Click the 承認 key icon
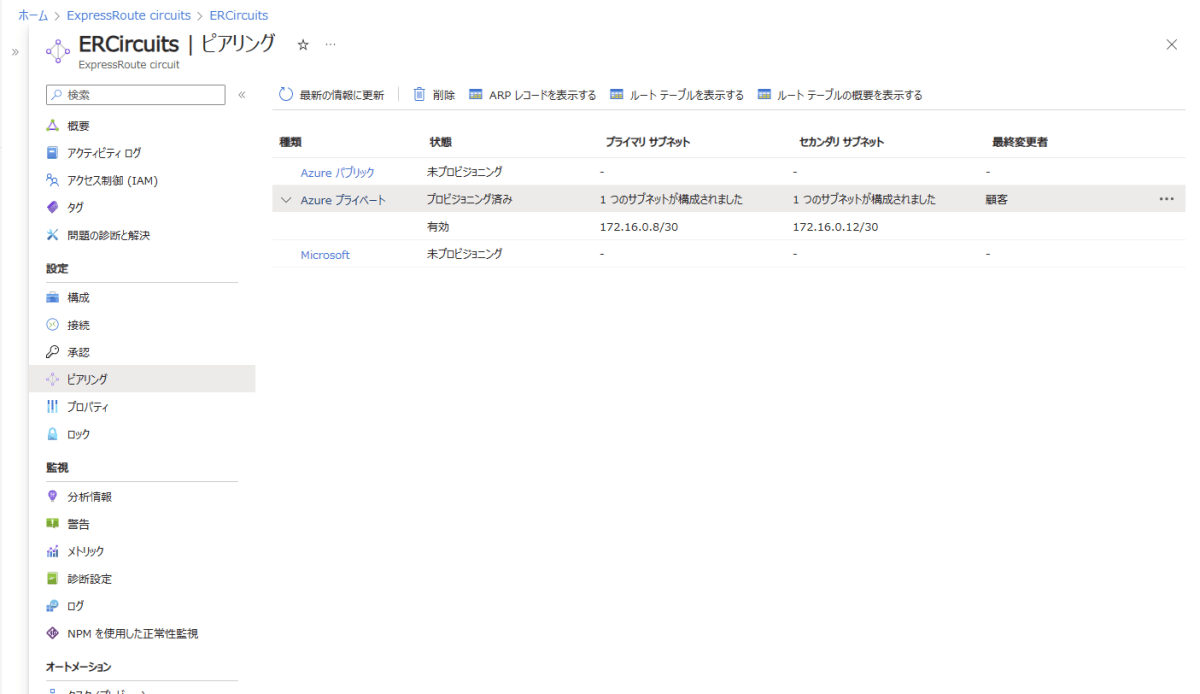This screenshot has width=1200, height=694. click(x=53, y=352)
